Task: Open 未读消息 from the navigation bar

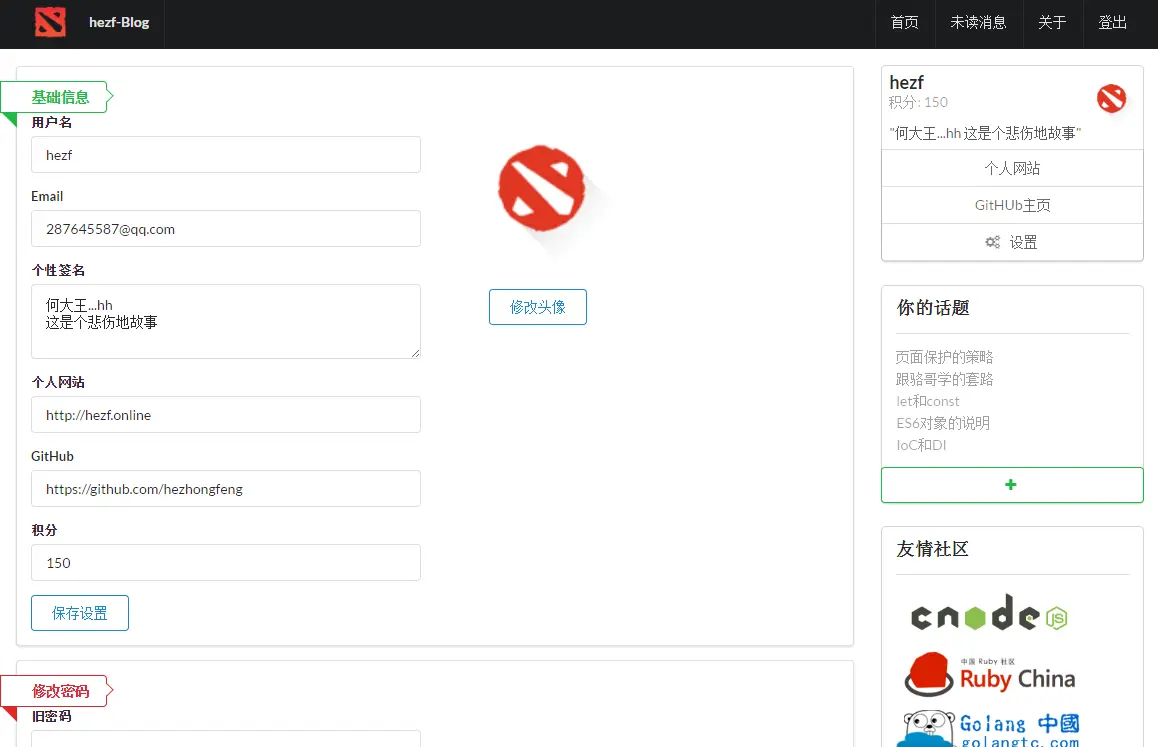Action: [x=978, y=23]
